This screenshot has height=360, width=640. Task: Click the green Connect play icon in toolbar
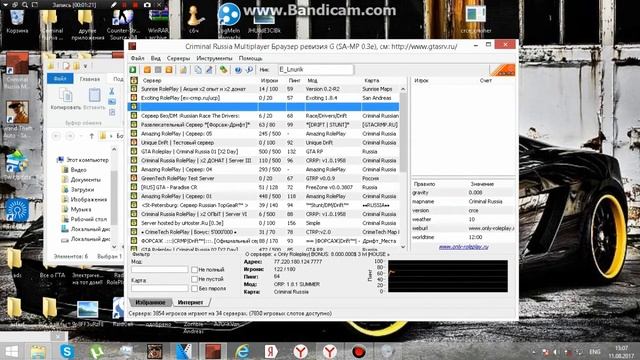pos(133,70)
